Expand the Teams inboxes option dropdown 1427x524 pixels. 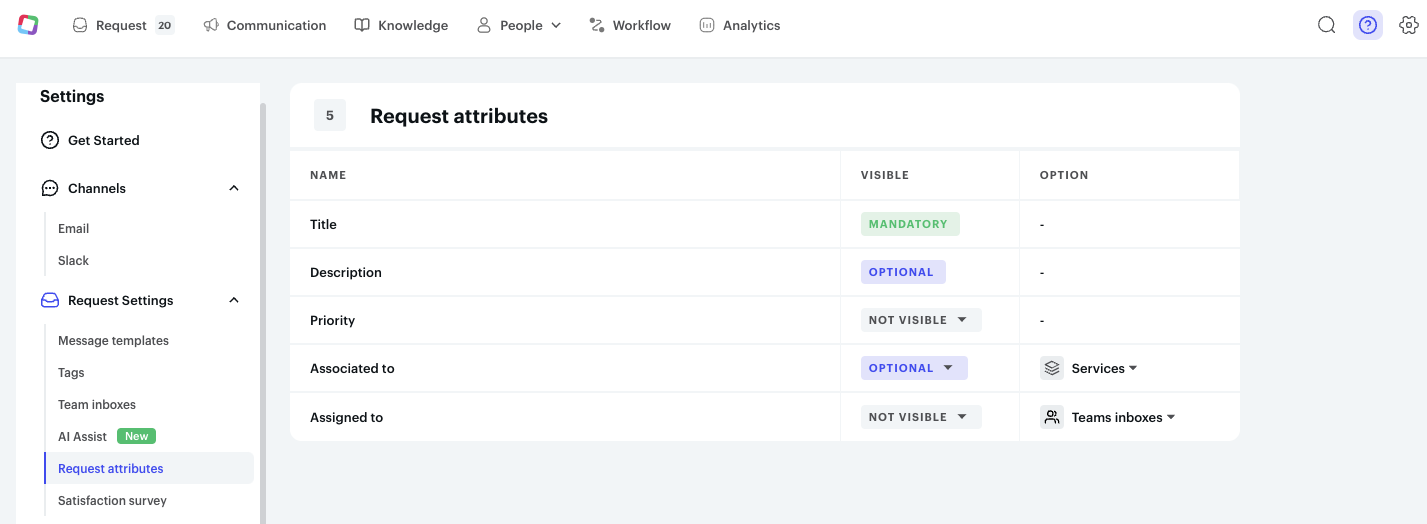click(x=1123, y=417)
